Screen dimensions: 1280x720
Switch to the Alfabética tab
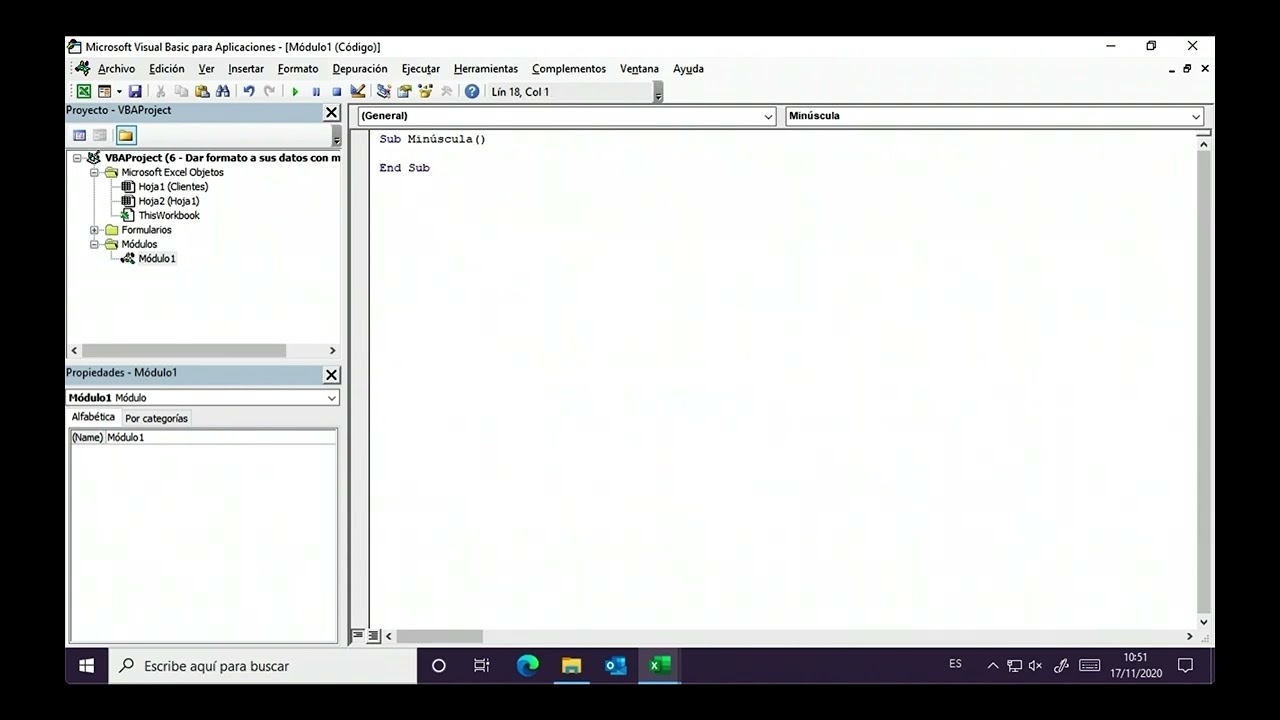(93, 417)
